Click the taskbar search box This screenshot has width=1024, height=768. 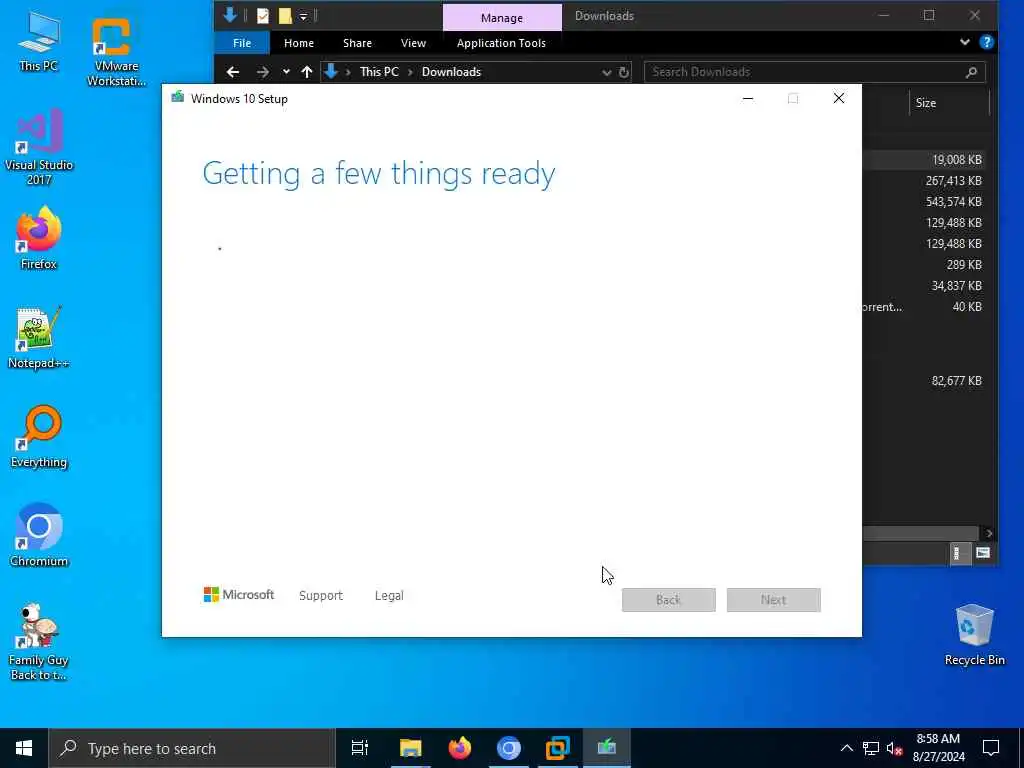point(191,748)
